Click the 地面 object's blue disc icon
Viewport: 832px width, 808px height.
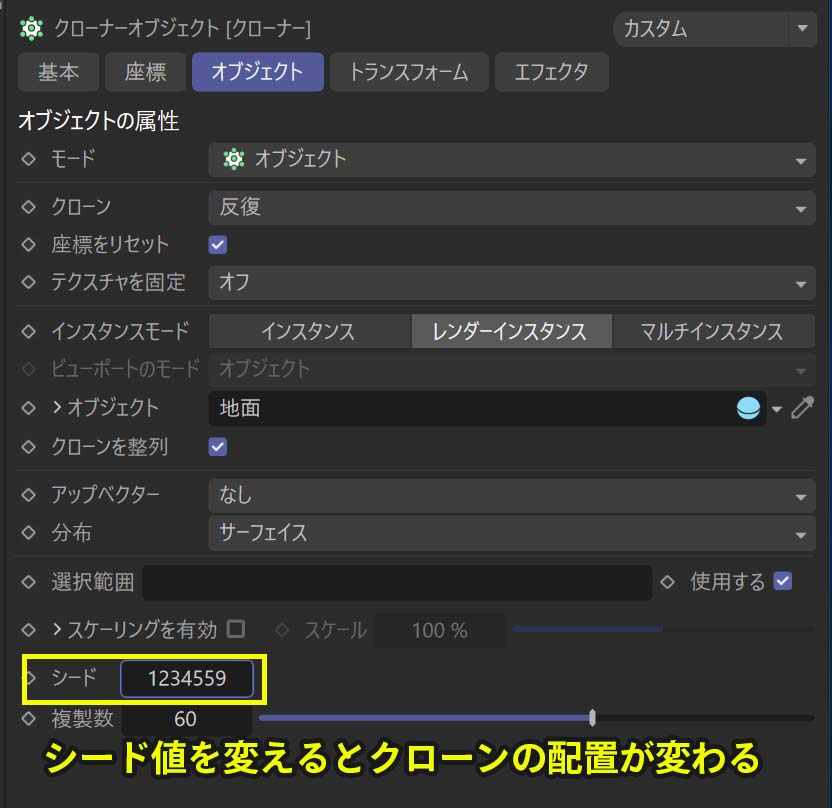click(x=748, y=408)
